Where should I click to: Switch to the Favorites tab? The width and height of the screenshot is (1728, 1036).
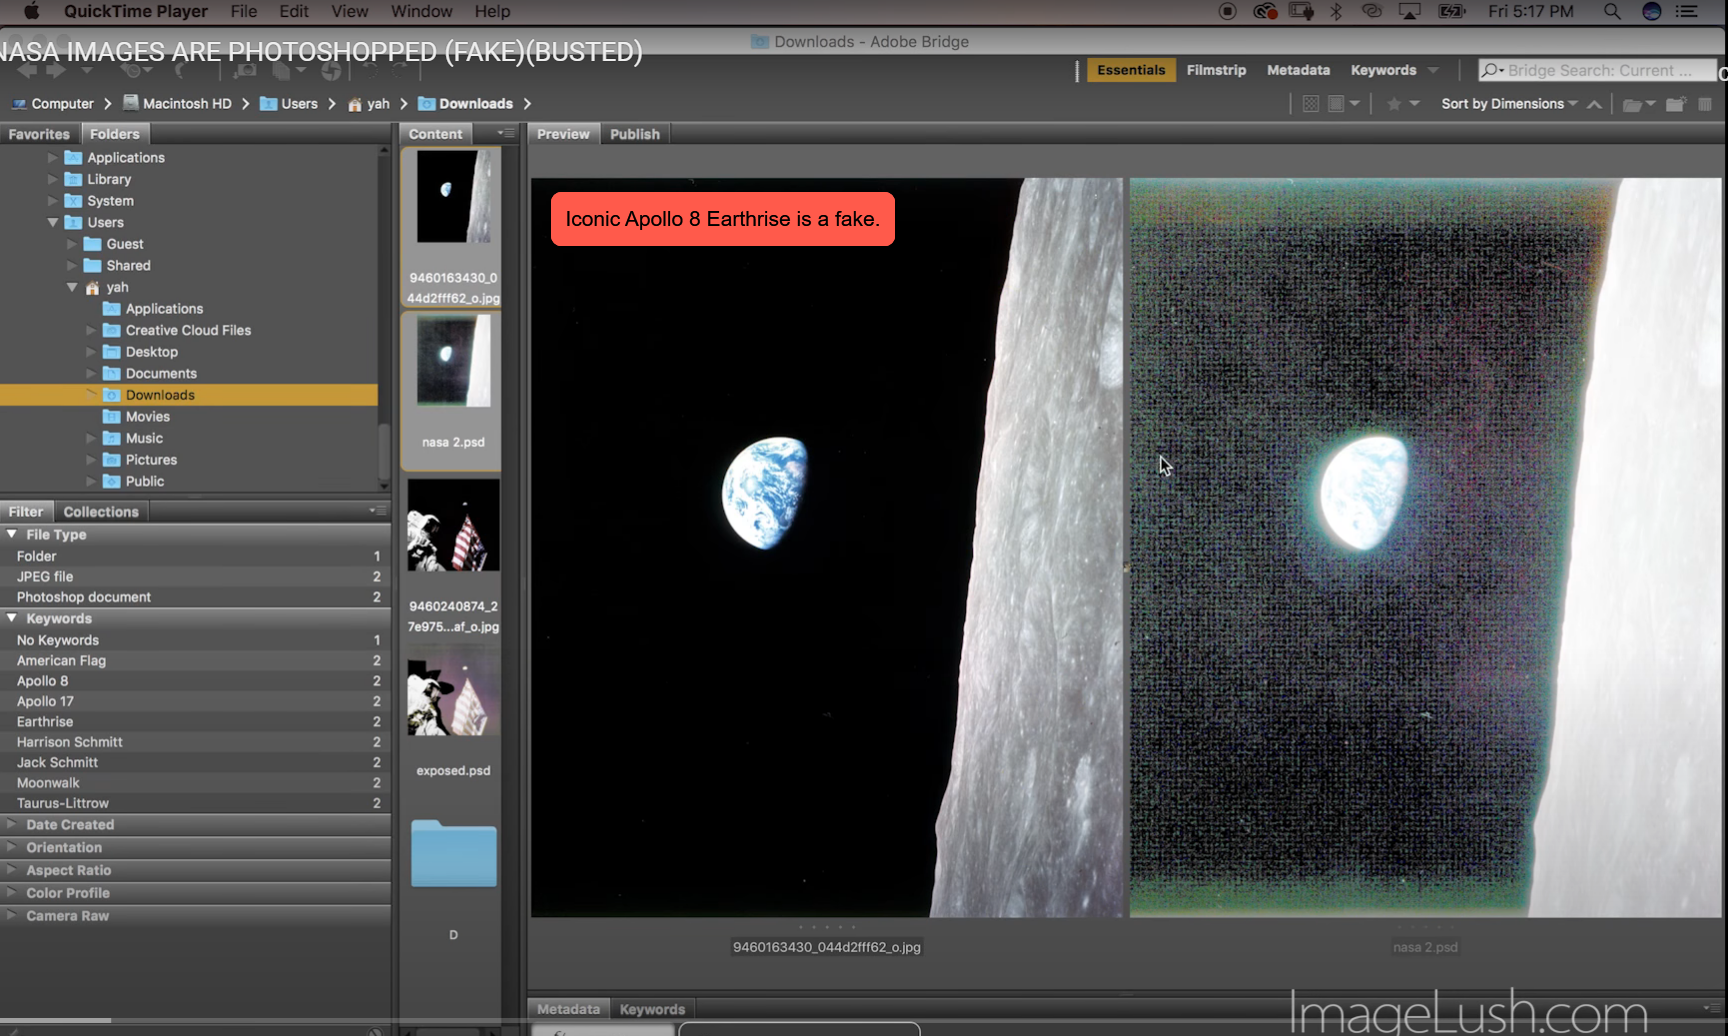tap(39, 134)
